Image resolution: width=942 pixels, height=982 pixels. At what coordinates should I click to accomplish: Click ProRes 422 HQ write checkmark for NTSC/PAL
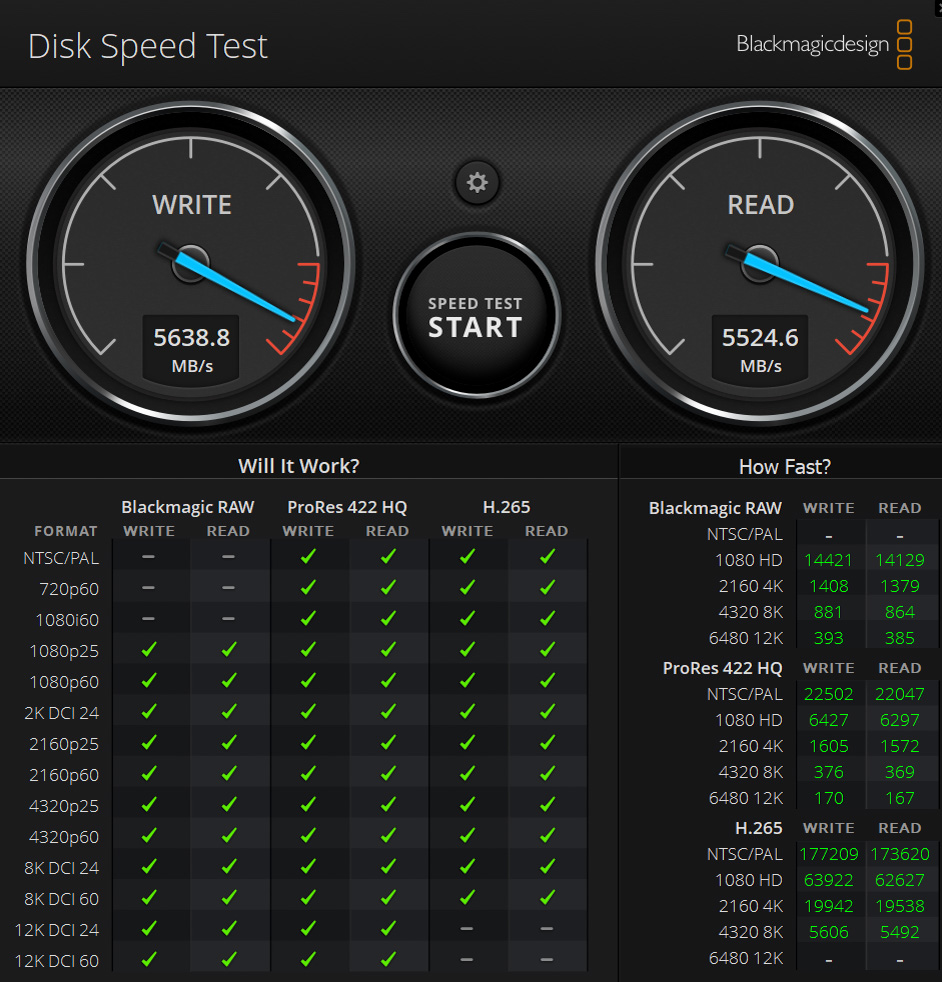308,557
